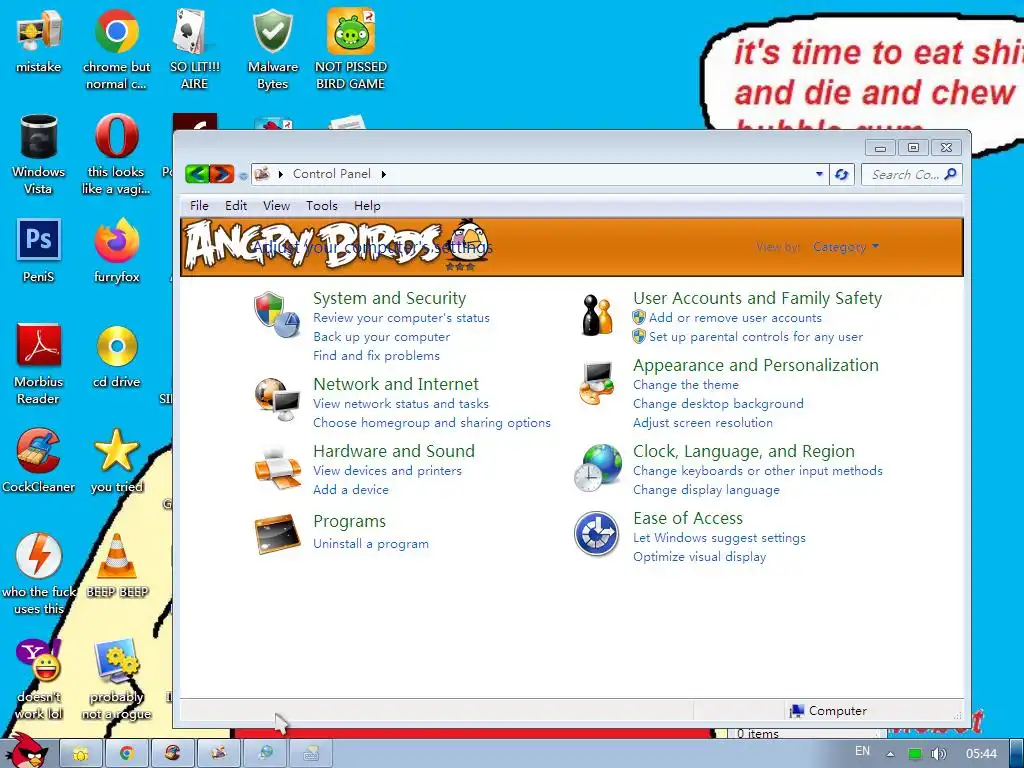Image resolution: width=1024 pixels, height=768 pixels.
Task: Select the Windows Vista recycle bin icon
Action: click(39, 136)
